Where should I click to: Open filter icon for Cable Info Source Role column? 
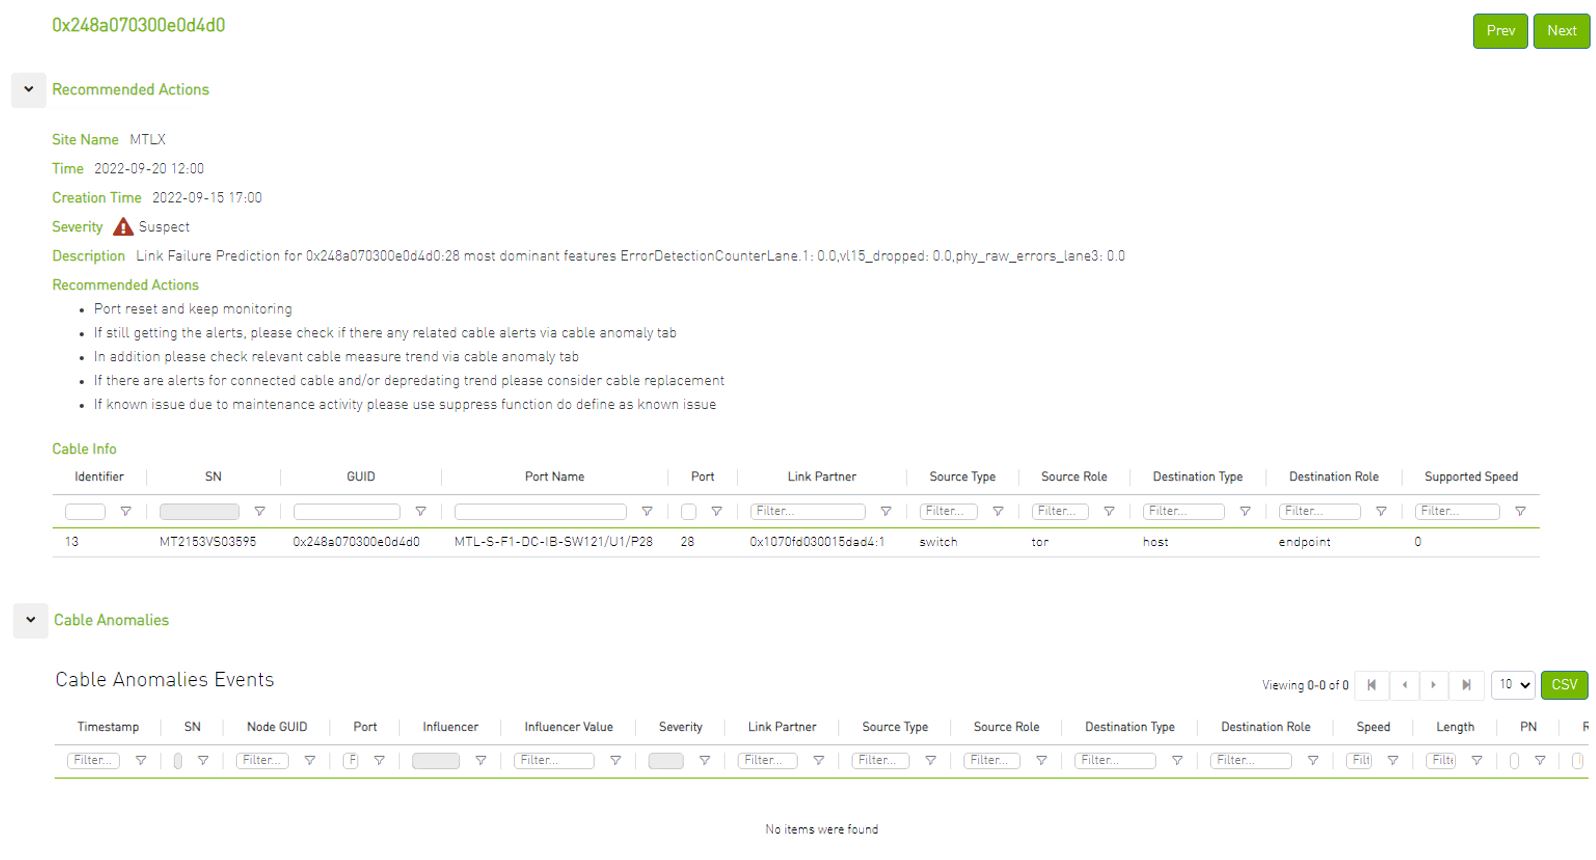tap(1108, 512)
